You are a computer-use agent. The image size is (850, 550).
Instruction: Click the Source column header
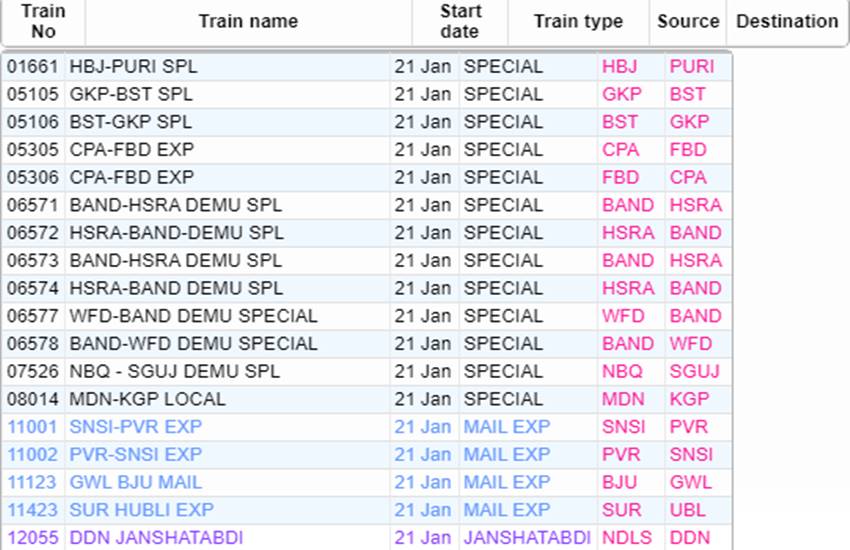[688, 22]
